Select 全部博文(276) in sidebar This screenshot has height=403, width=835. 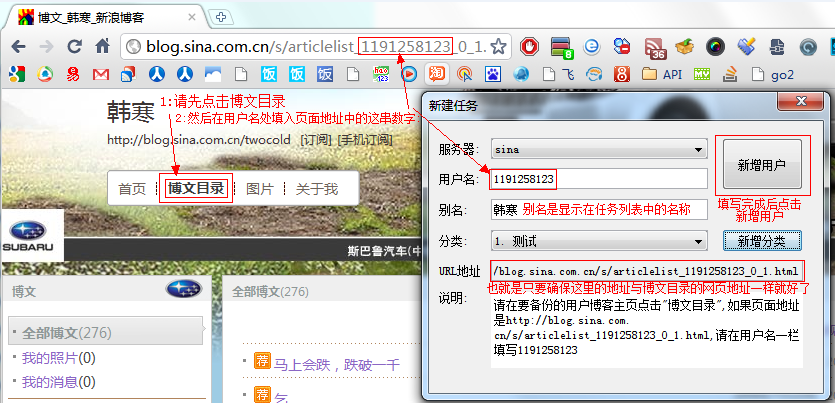pos(105,333)
